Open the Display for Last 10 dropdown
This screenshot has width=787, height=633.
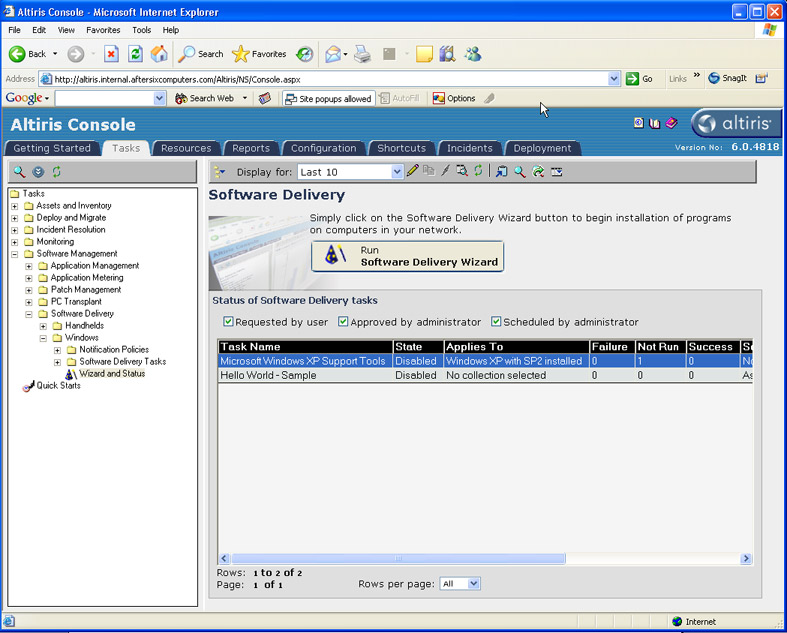(397, 172)
